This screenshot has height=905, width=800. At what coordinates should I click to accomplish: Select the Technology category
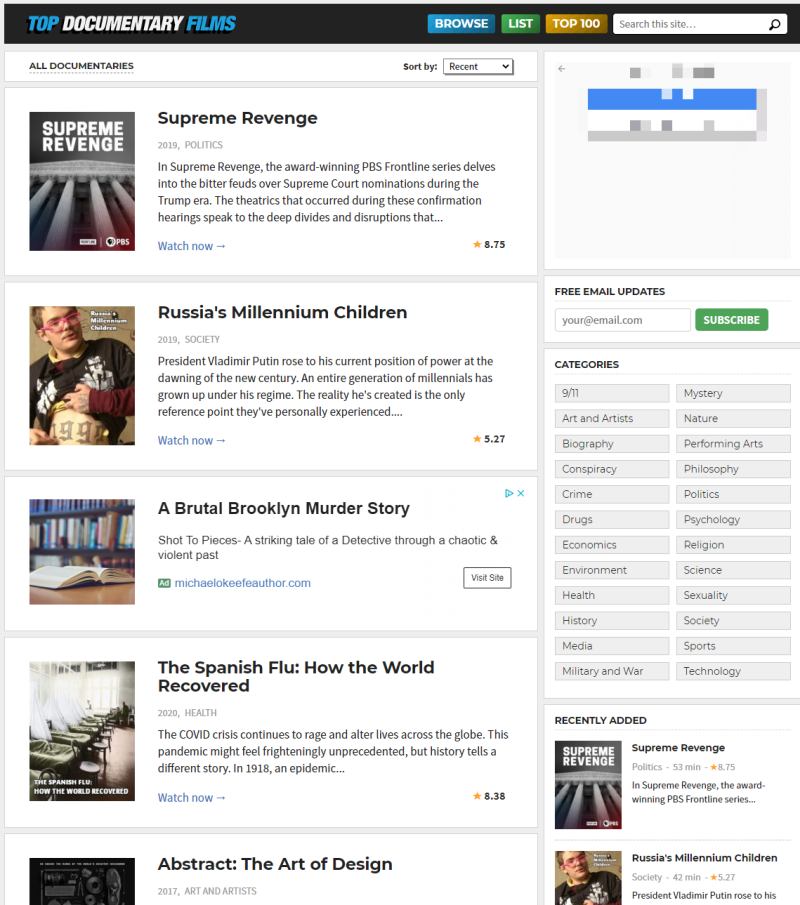[733, 671]
